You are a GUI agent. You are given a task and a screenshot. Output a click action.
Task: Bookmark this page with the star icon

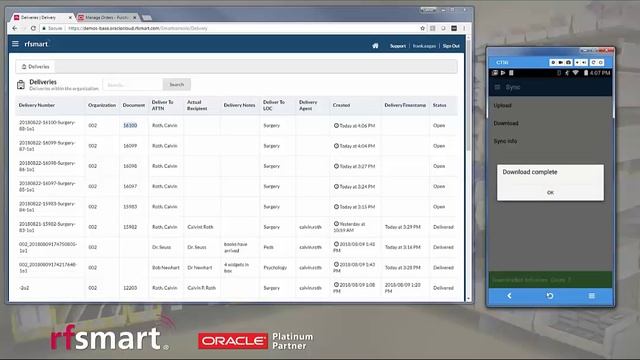pyautogui.click(x=422, y=28)
